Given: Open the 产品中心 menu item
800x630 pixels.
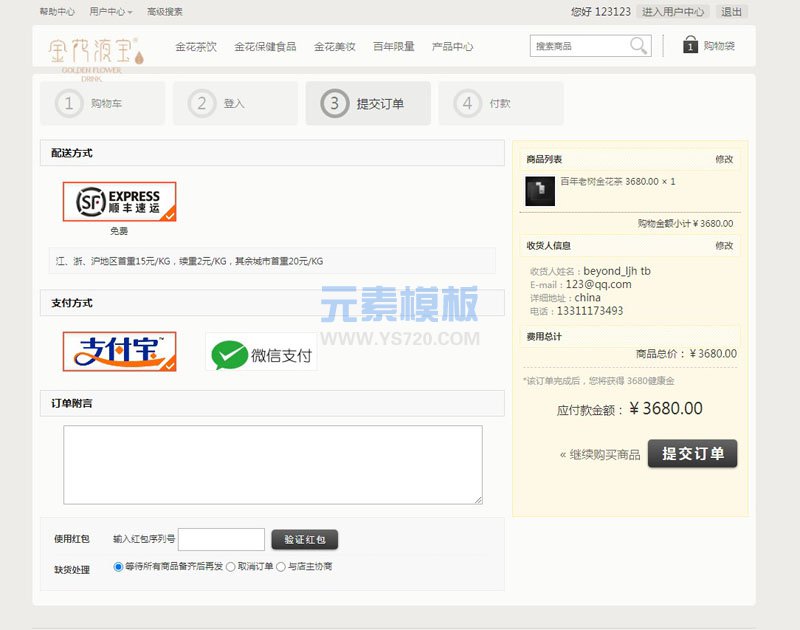Looking at the screenshot, I should click(x=452, y=47).
